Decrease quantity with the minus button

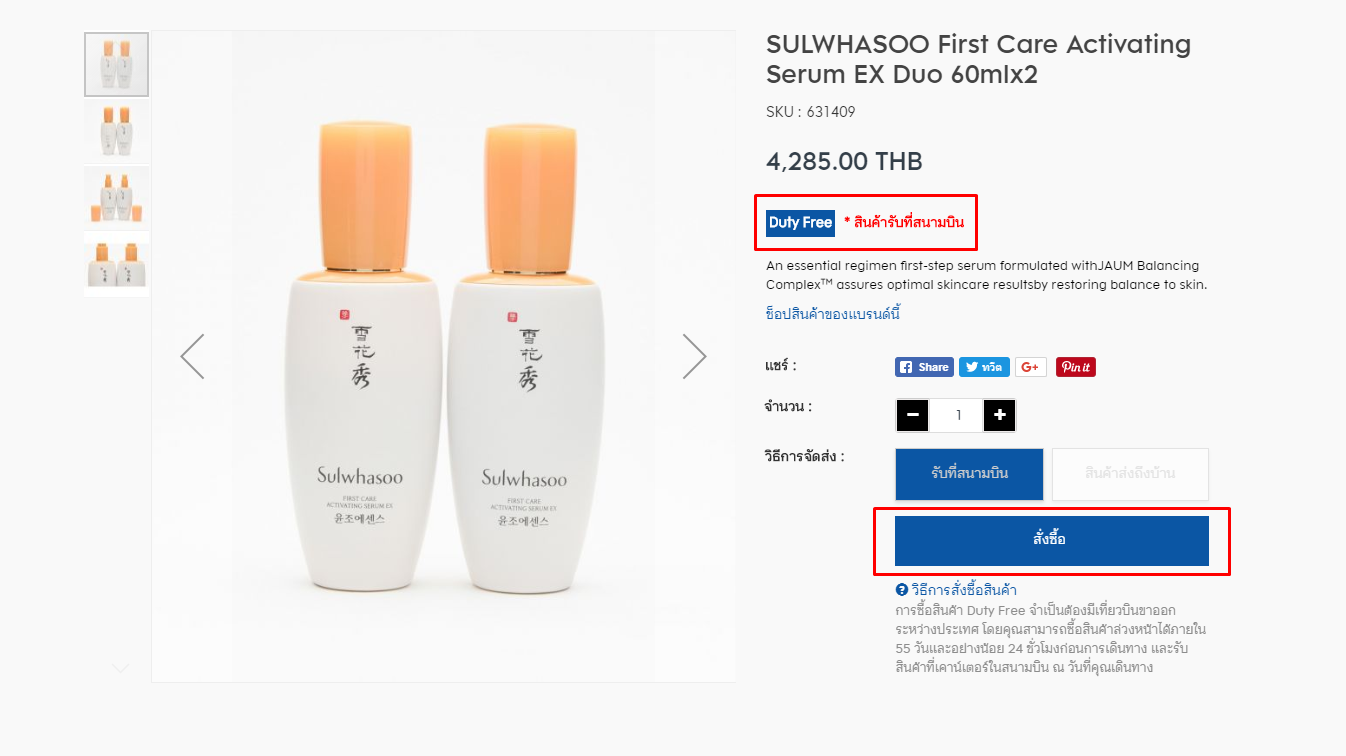click(x=912, y=415)
